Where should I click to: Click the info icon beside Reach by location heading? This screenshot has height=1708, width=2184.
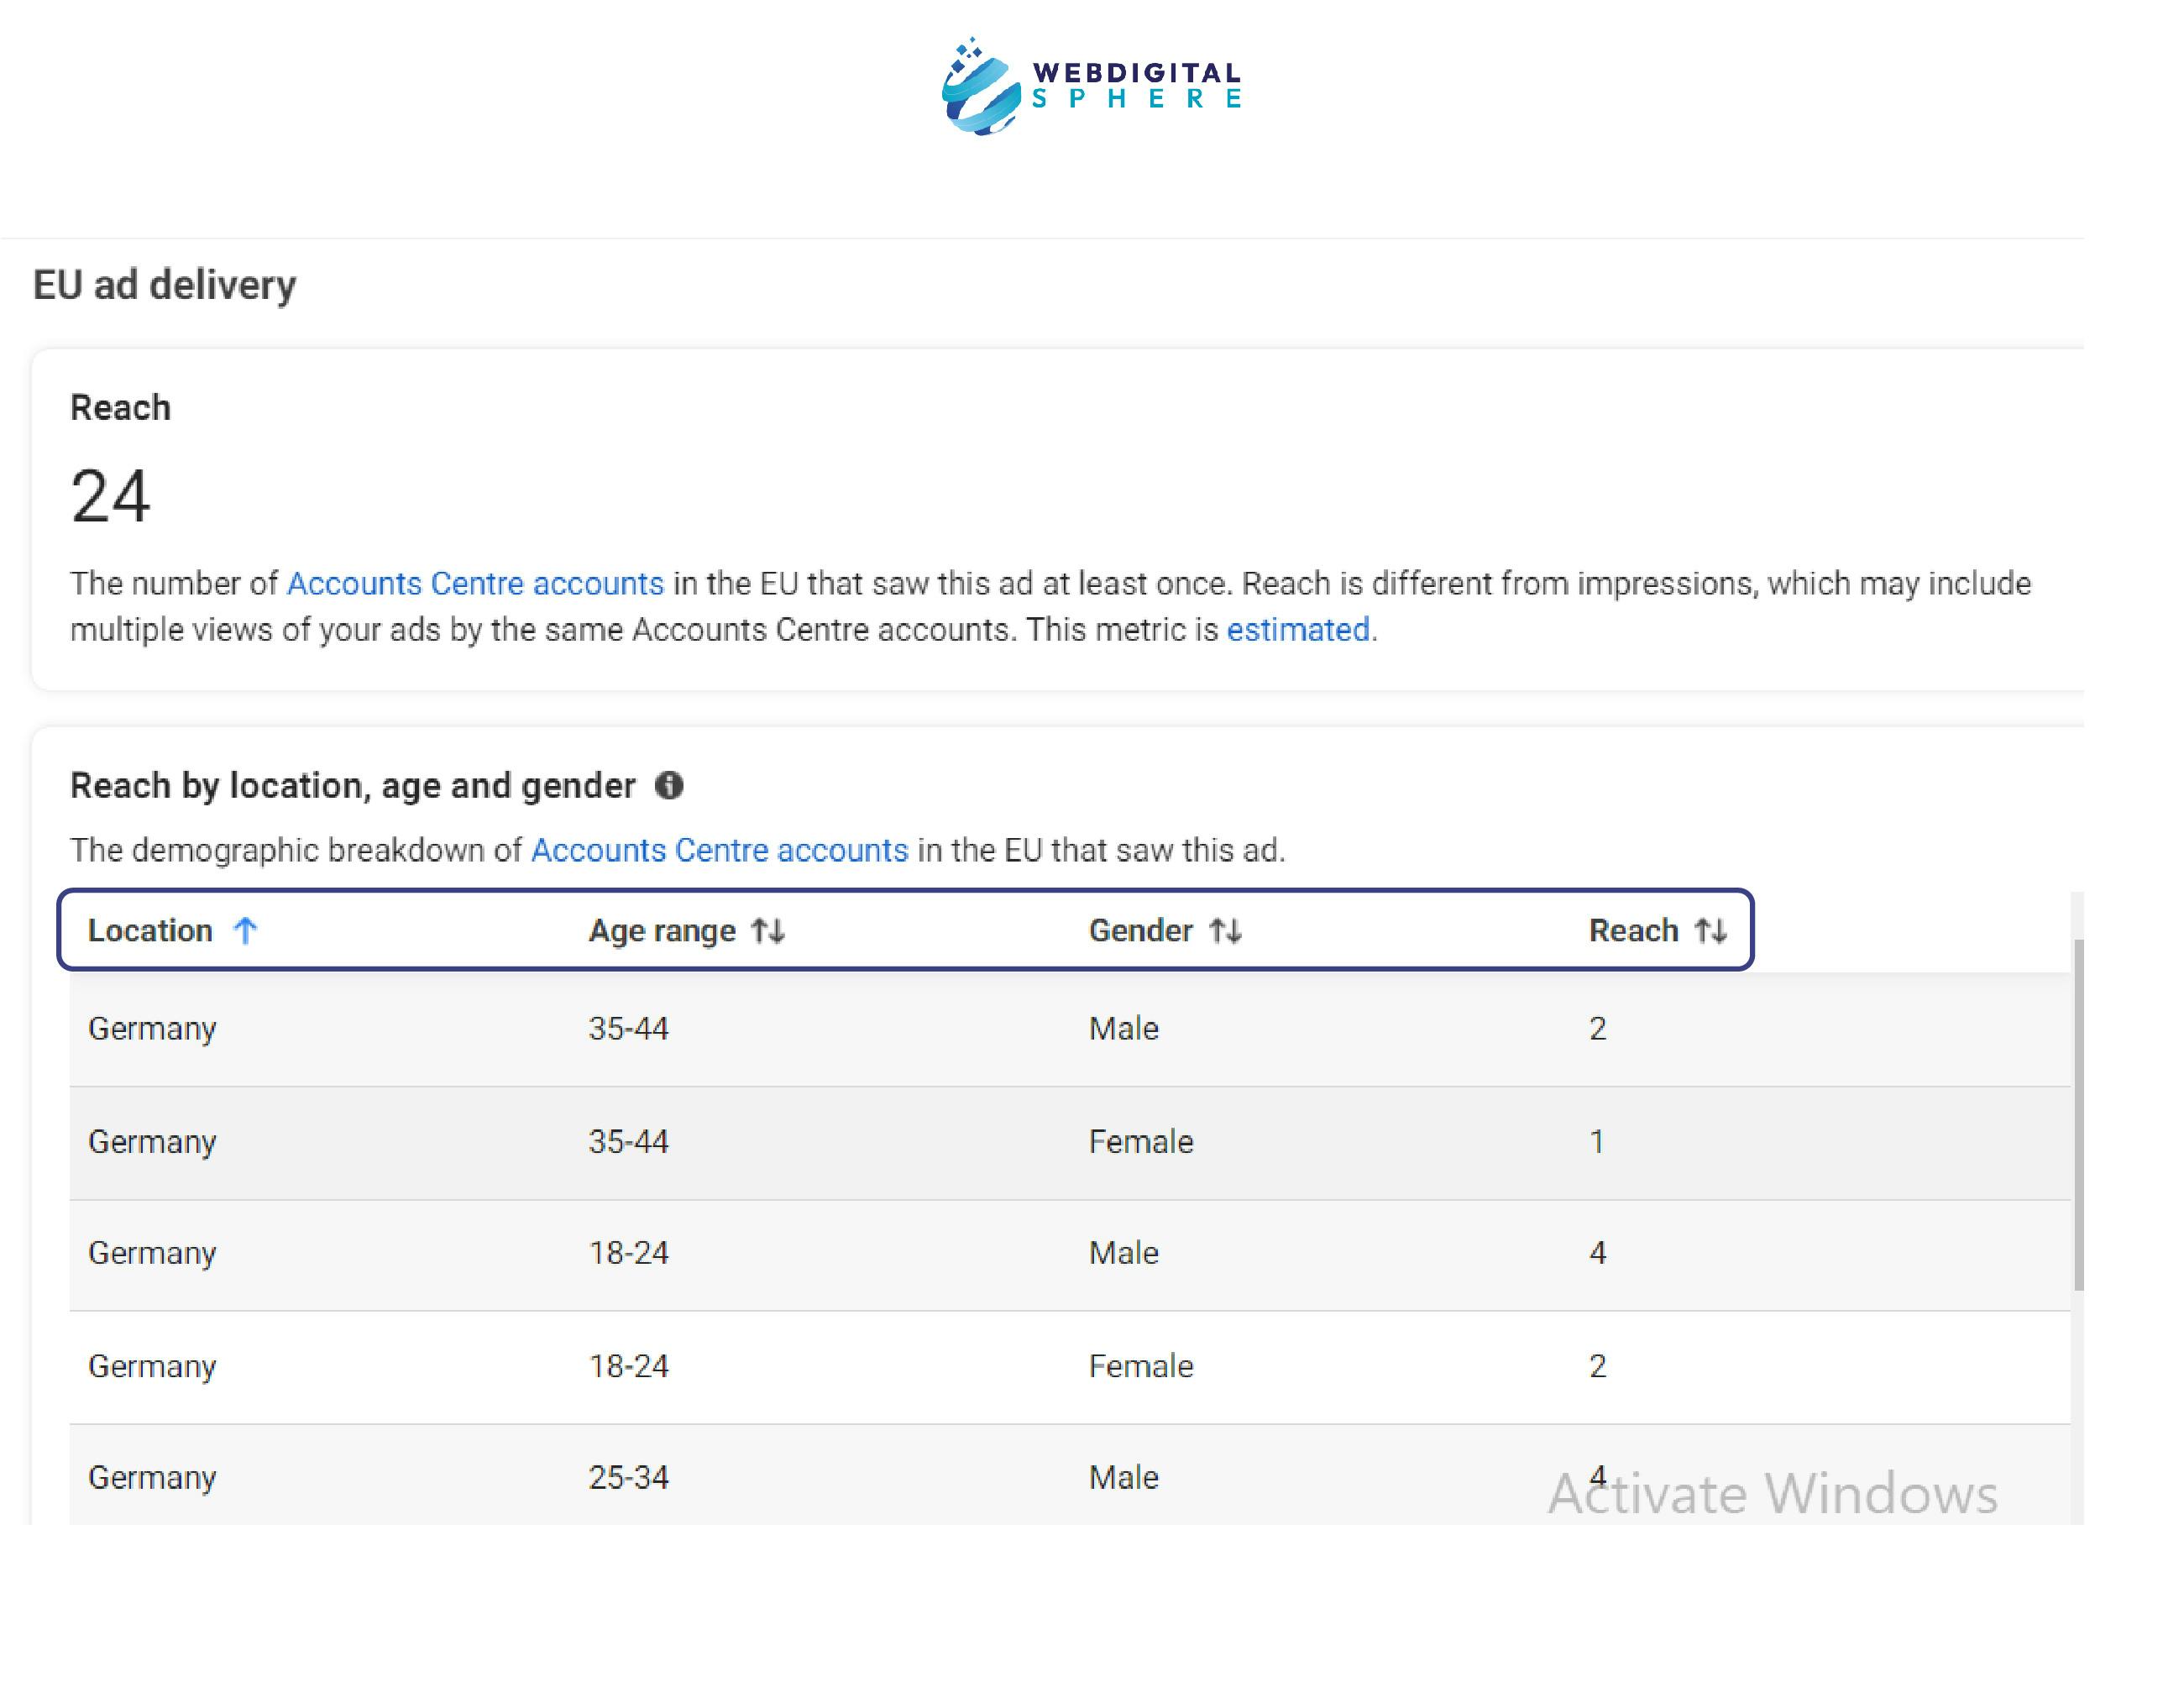[x=669, y=786]
